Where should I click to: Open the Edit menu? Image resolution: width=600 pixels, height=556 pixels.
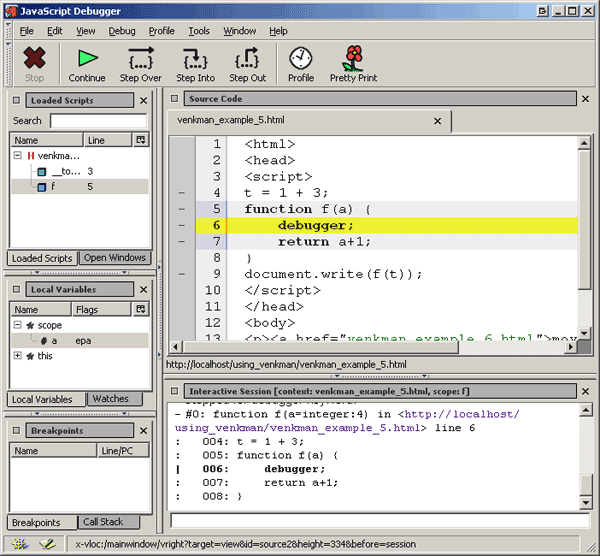click(x=55, y=31)
